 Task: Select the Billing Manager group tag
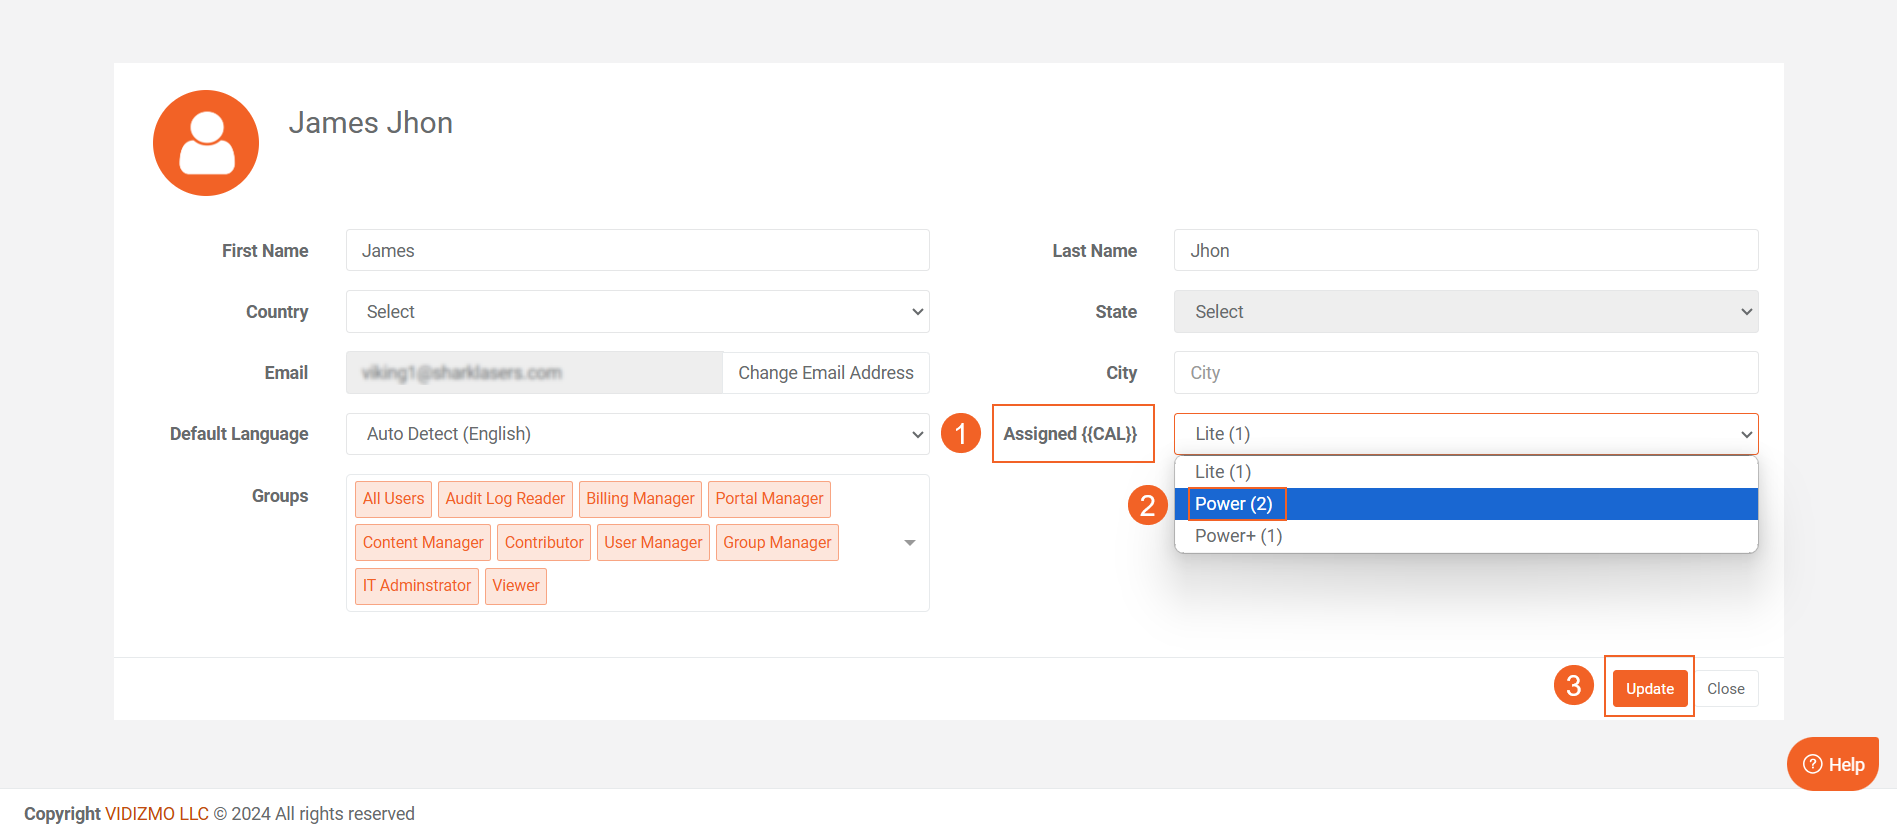640,499
